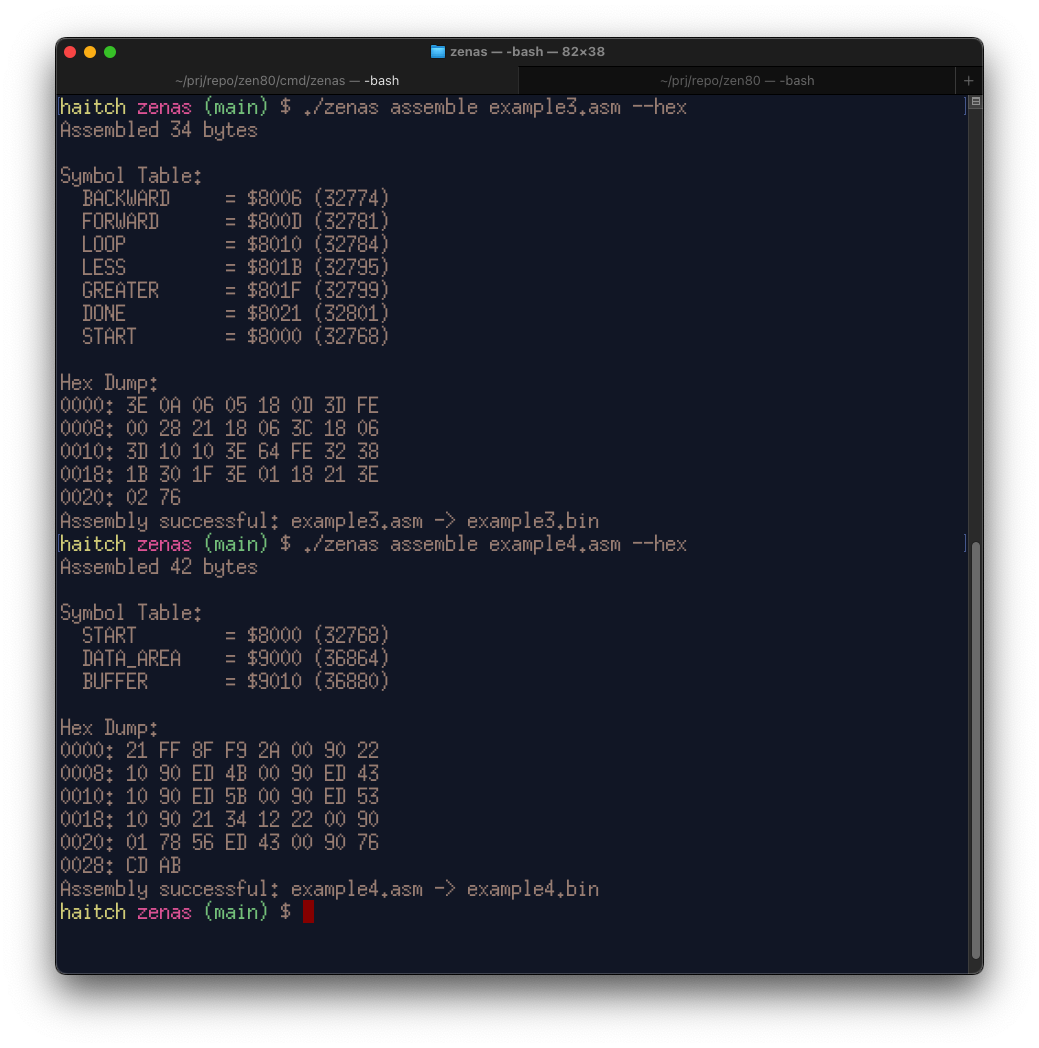This screenshot has width=1039, height=1048.
Task: Click the red cursor block at the prompt
Action: tap(308, 912)
